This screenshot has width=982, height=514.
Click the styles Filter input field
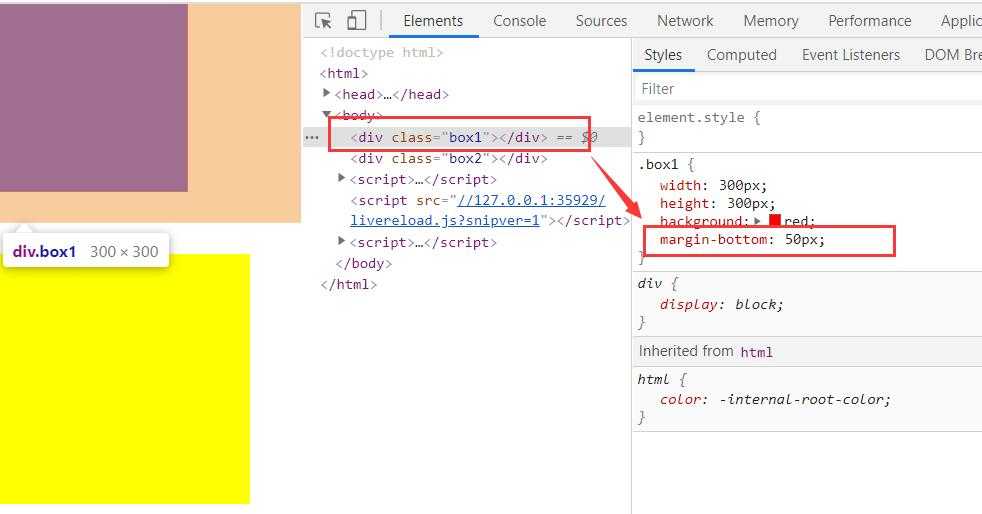click(808, 89)
